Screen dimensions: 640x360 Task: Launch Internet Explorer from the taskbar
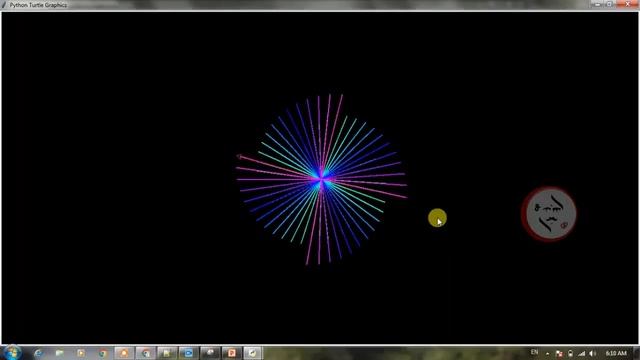(39, 353)
